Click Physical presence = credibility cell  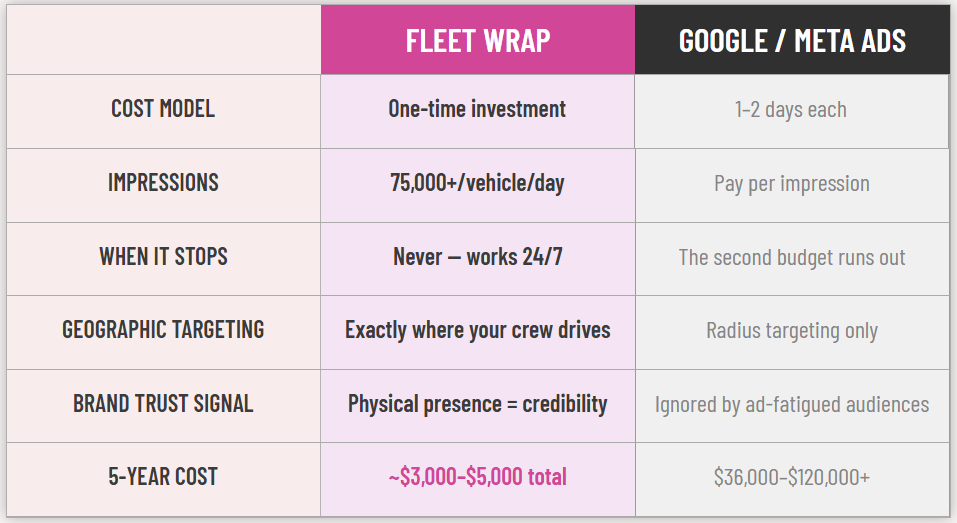(x=478, y=404)
